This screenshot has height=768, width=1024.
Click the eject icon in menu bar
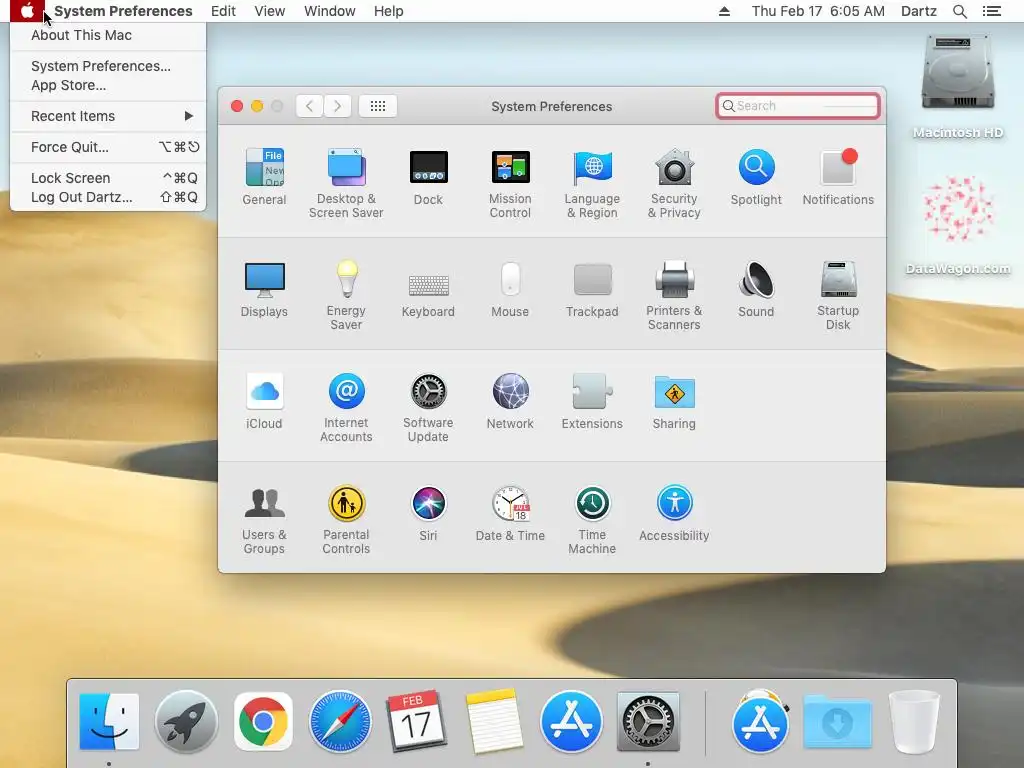[x=724, y=11]
